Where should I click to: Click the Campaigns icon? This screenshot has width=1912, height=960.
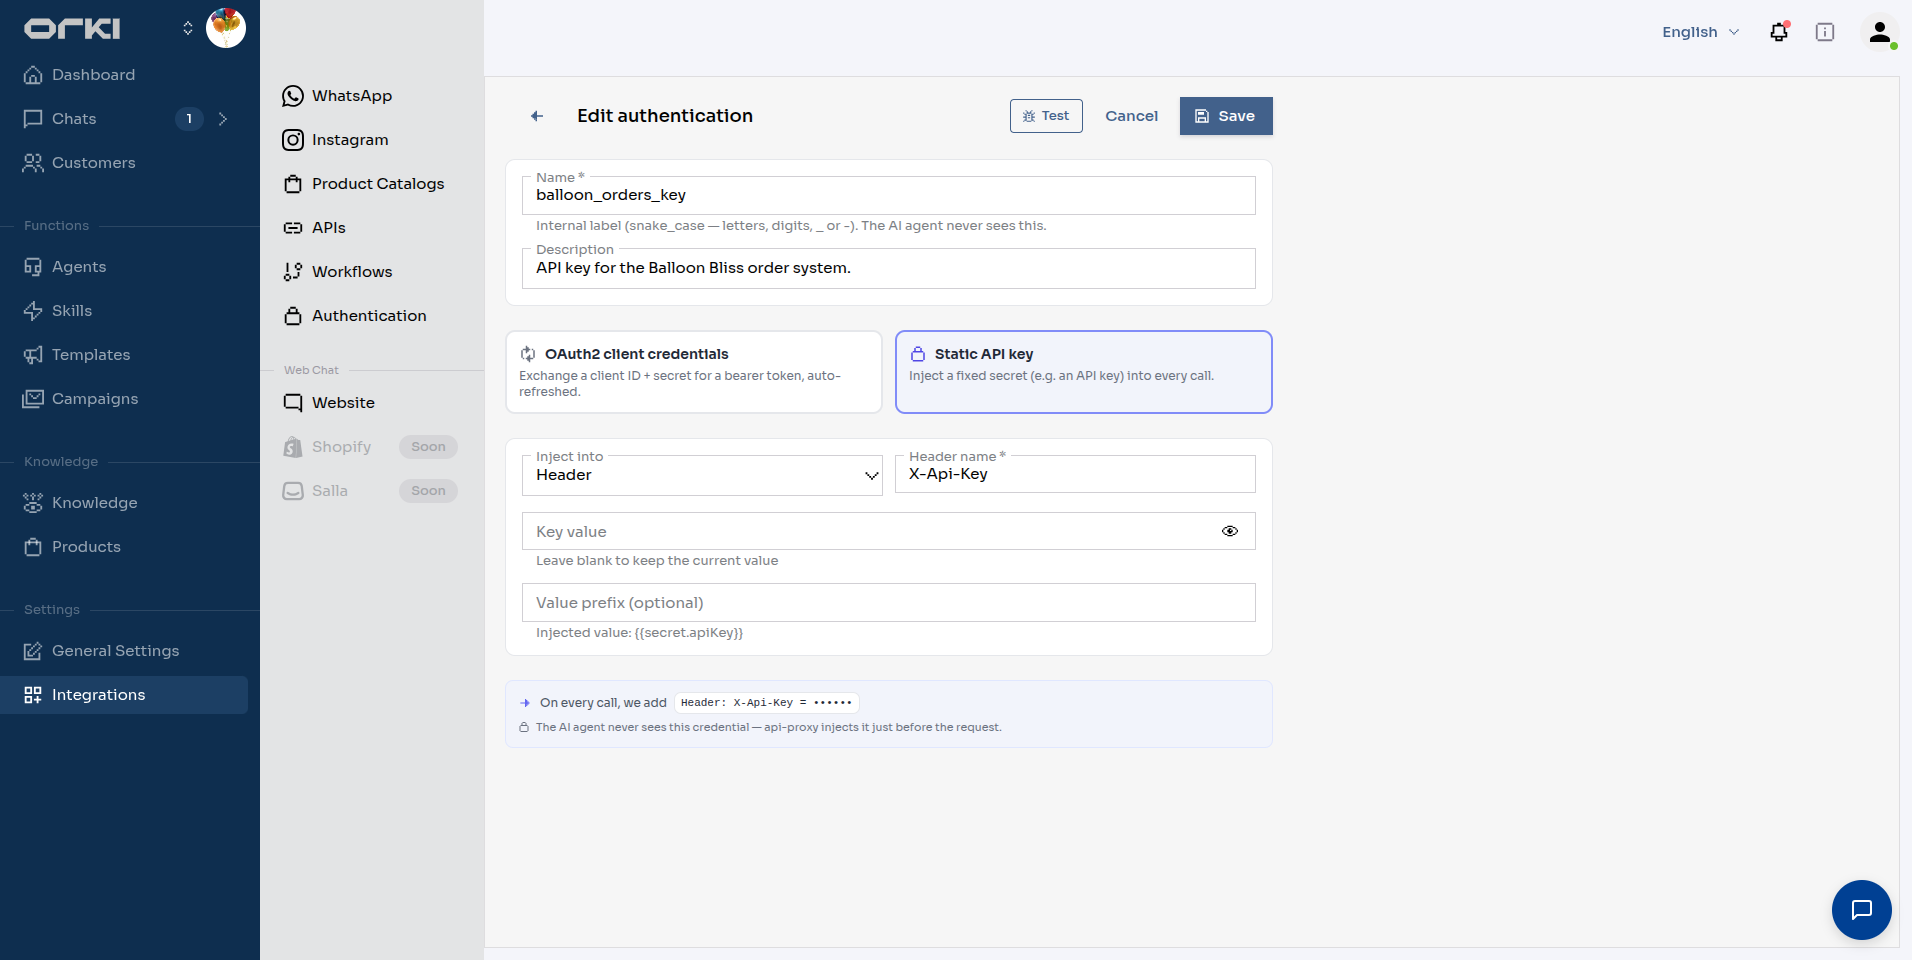tap(33, 399)
